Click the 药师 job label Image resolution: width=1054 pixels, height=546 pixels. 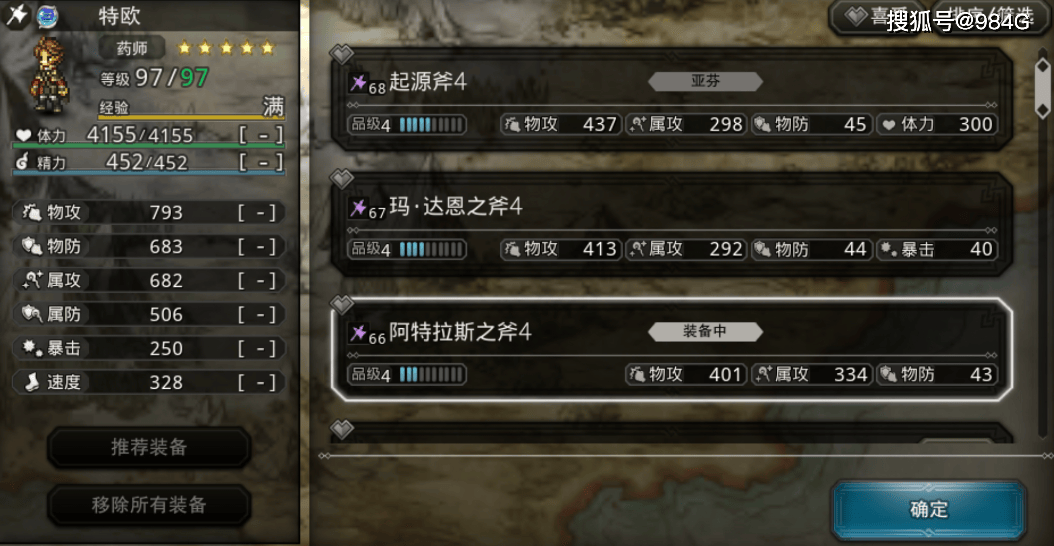click(132, 48)
